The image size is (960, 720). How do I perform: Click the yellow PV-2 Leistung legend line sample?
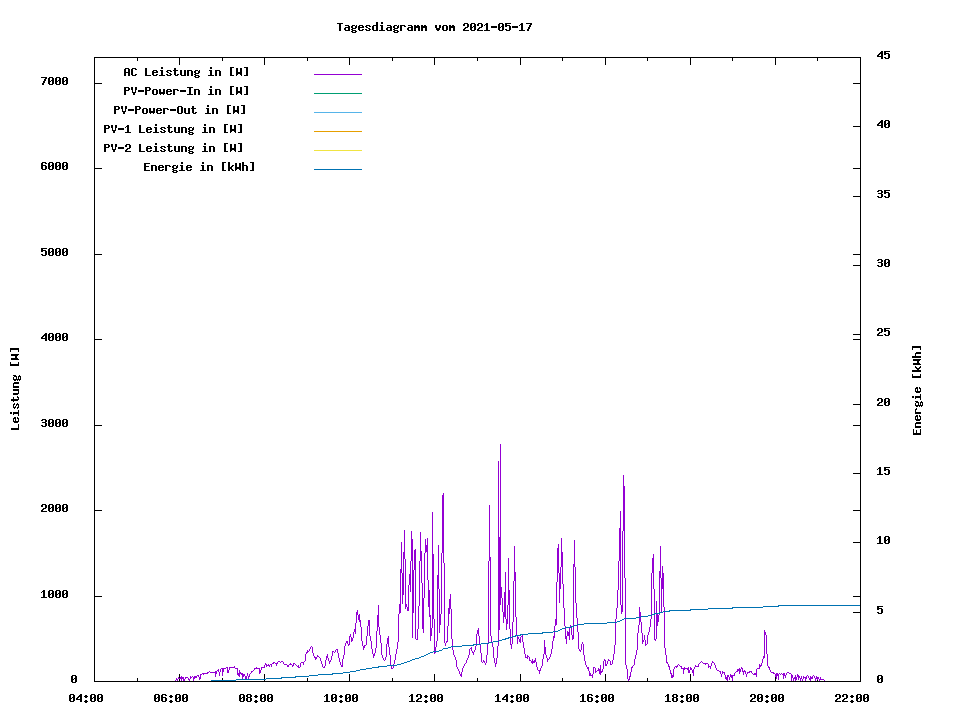(337, 150)
